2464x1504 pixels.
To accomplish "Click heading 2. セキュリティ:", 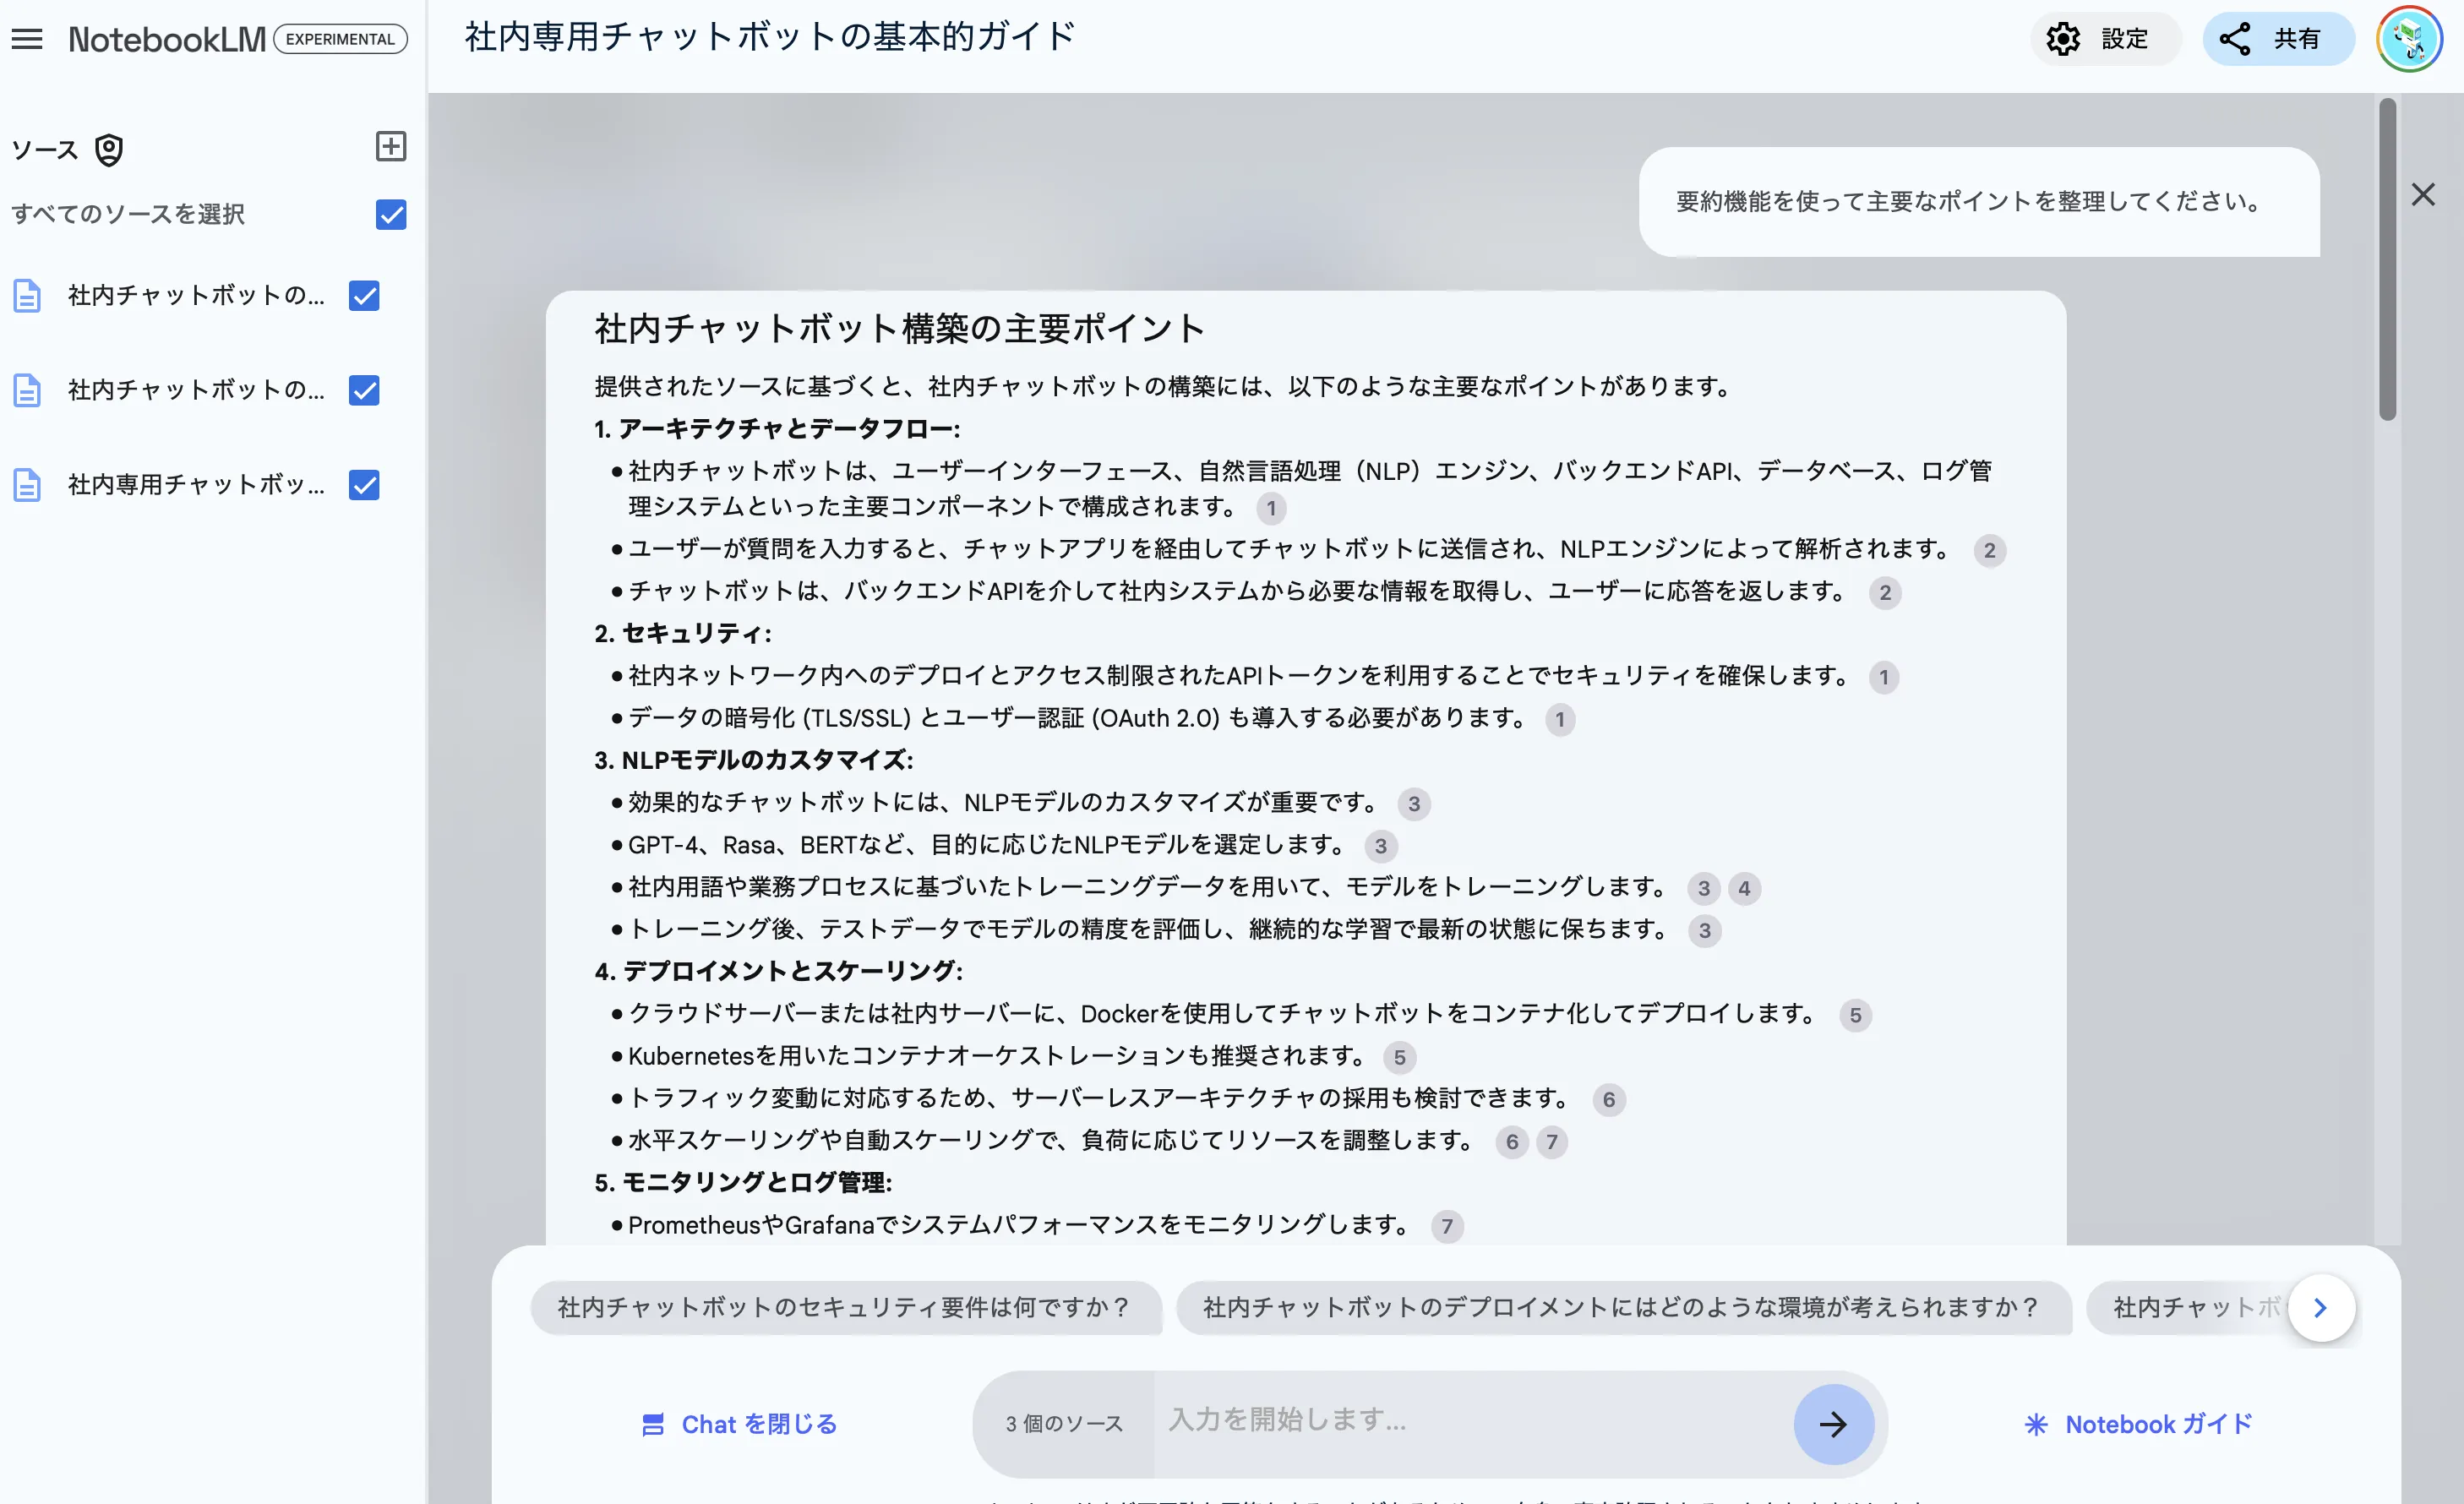I will (683, 634).
